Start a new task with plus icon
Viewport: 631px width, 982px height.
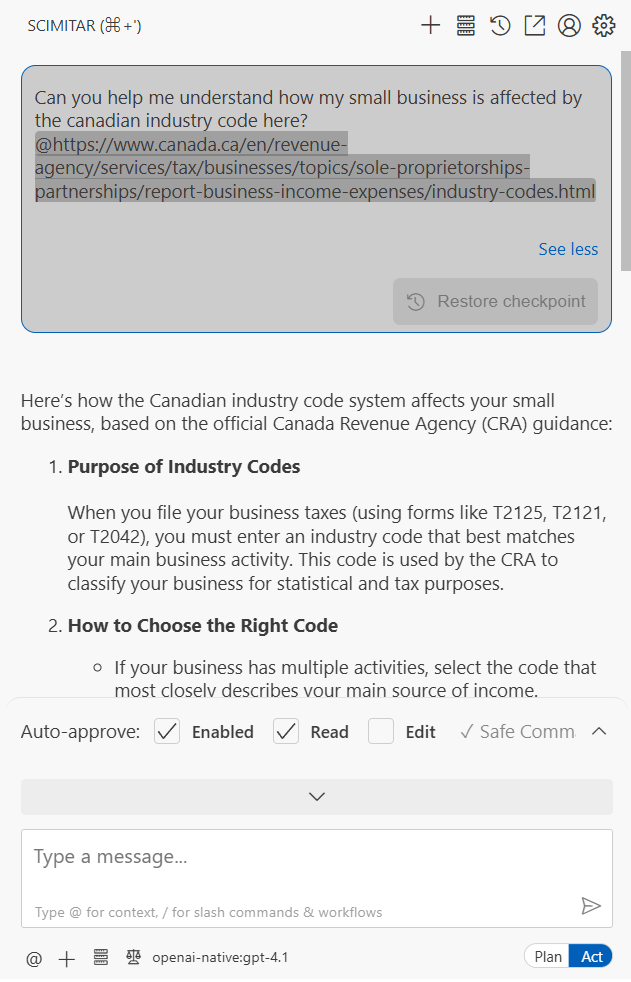point(431,26)
